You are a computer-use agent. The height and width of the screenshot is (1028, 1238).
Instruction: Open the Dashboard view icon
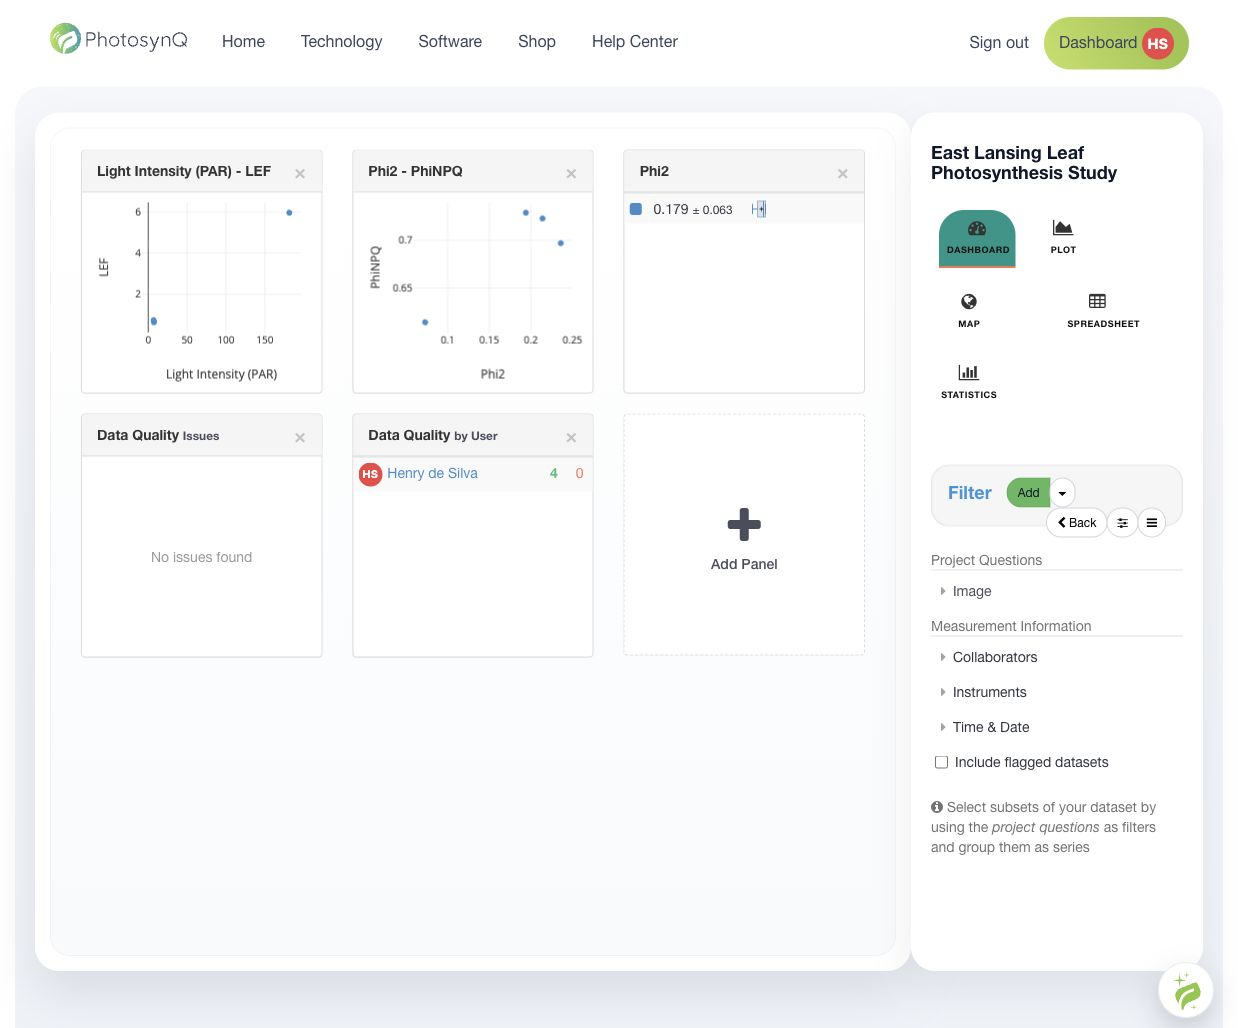click(x=977, y=238)
